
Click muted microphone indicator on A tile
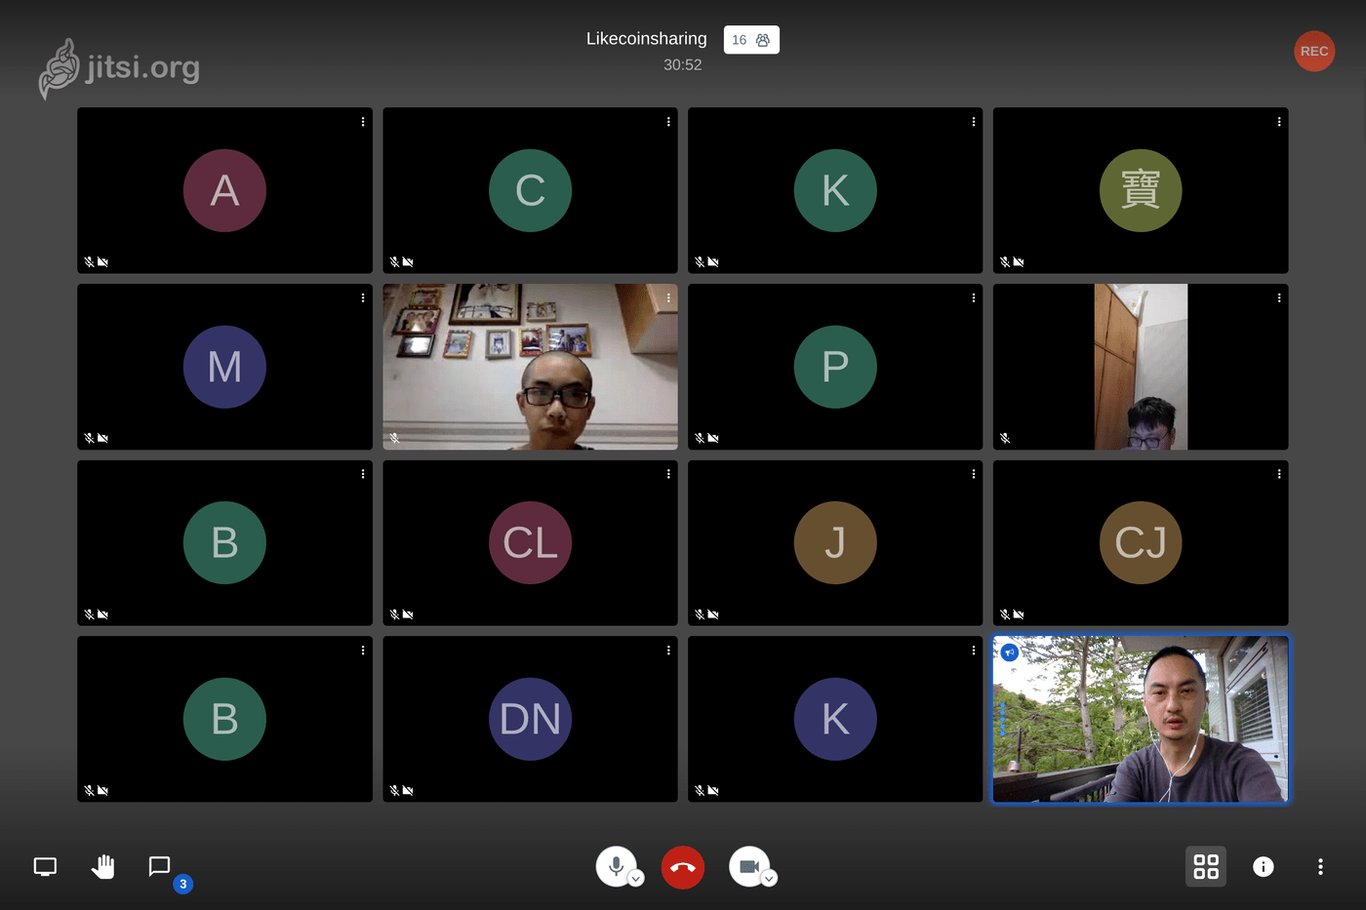tap(89, 262)
